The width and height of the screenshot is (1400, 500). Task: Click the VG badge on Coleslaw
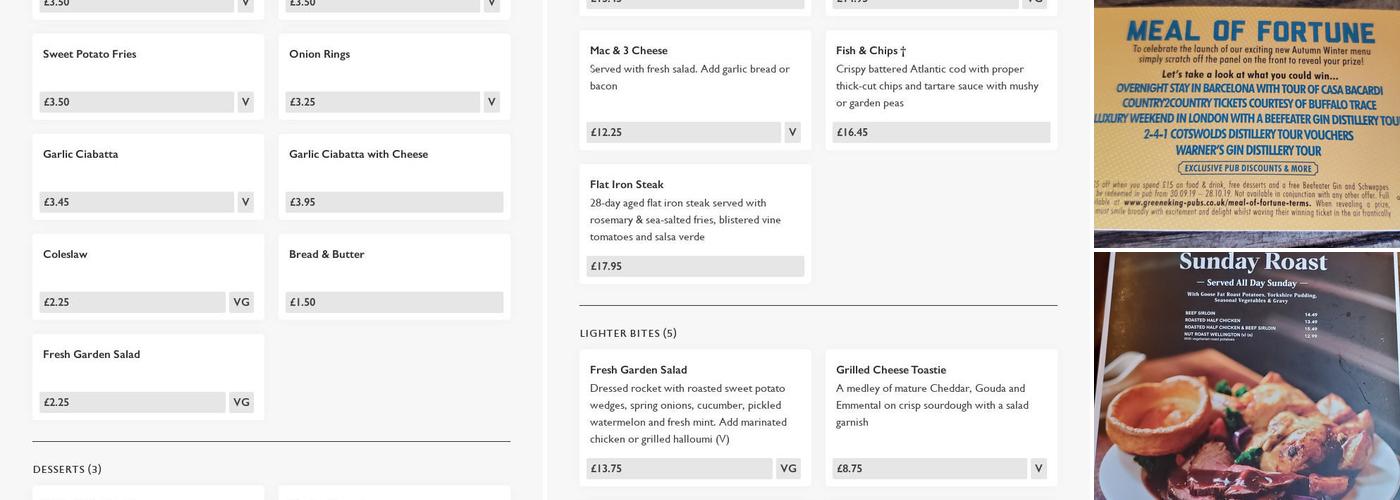(x=241, y=302)
